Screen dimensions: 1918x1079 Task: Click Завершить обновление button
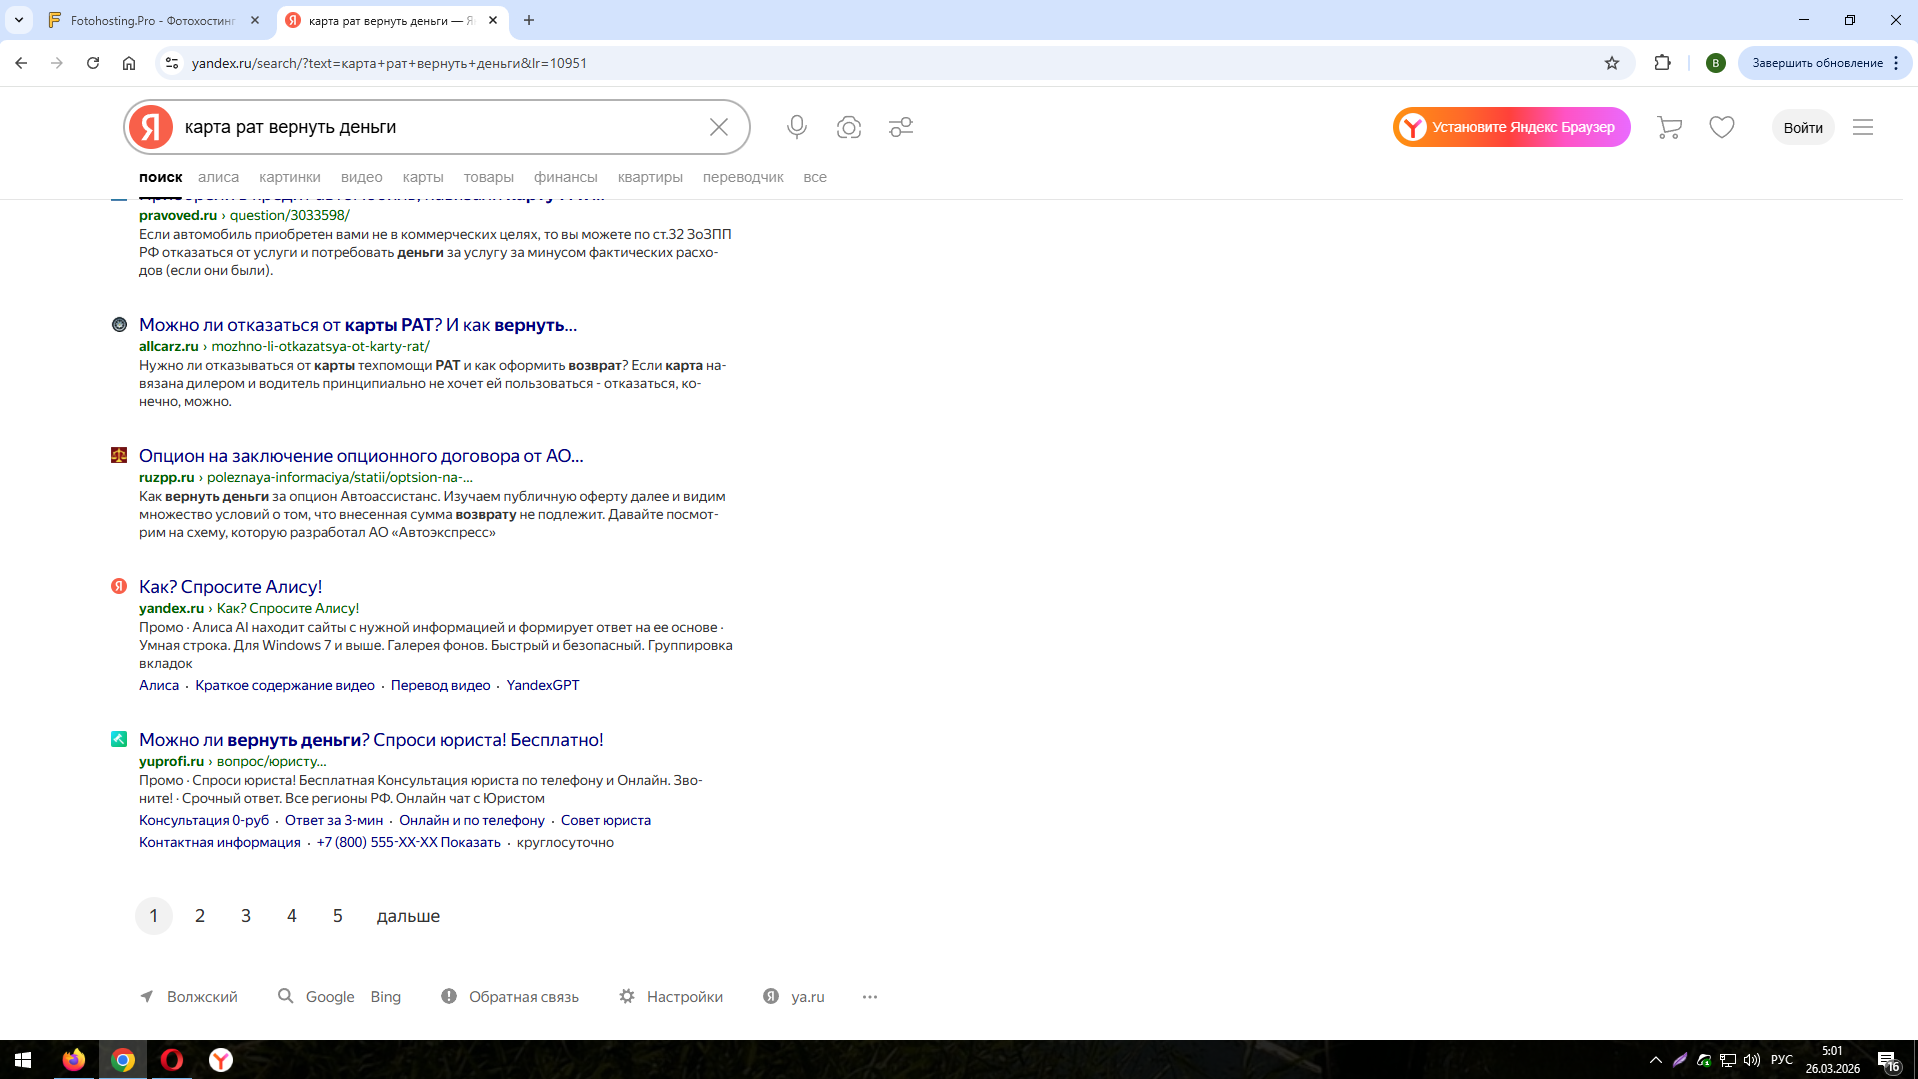pos(1825,63)
